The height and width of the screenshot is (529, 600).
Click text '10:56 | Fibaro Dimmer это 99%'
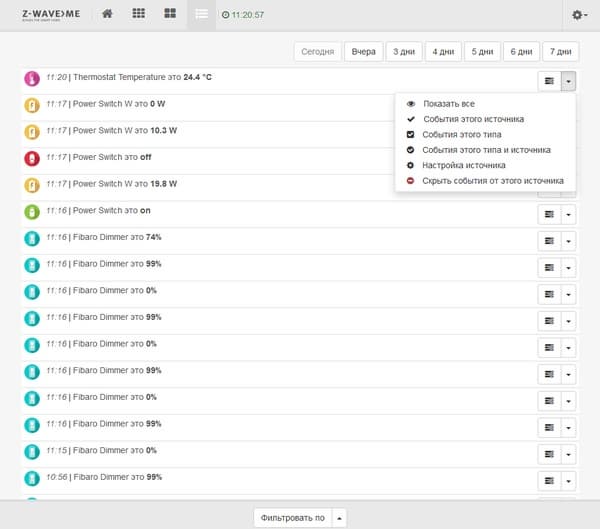point(104,477)
